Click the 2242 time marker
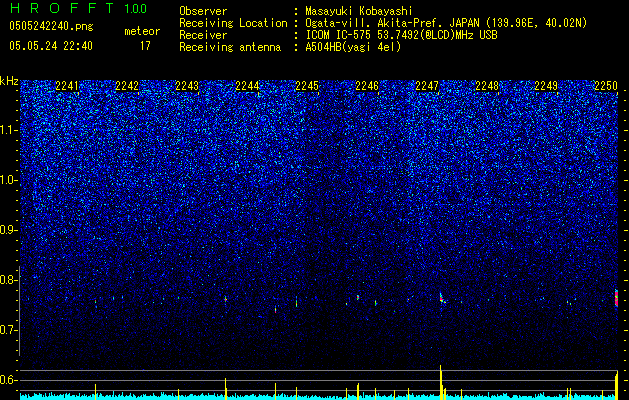The image size is (629, 400). pos(127,85)
